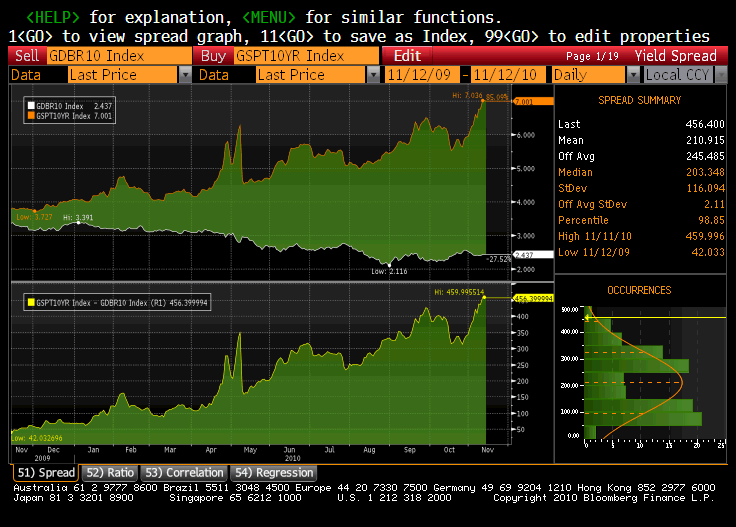Click the white GDBR10 Index legend swatch

[x=31, y=105]
